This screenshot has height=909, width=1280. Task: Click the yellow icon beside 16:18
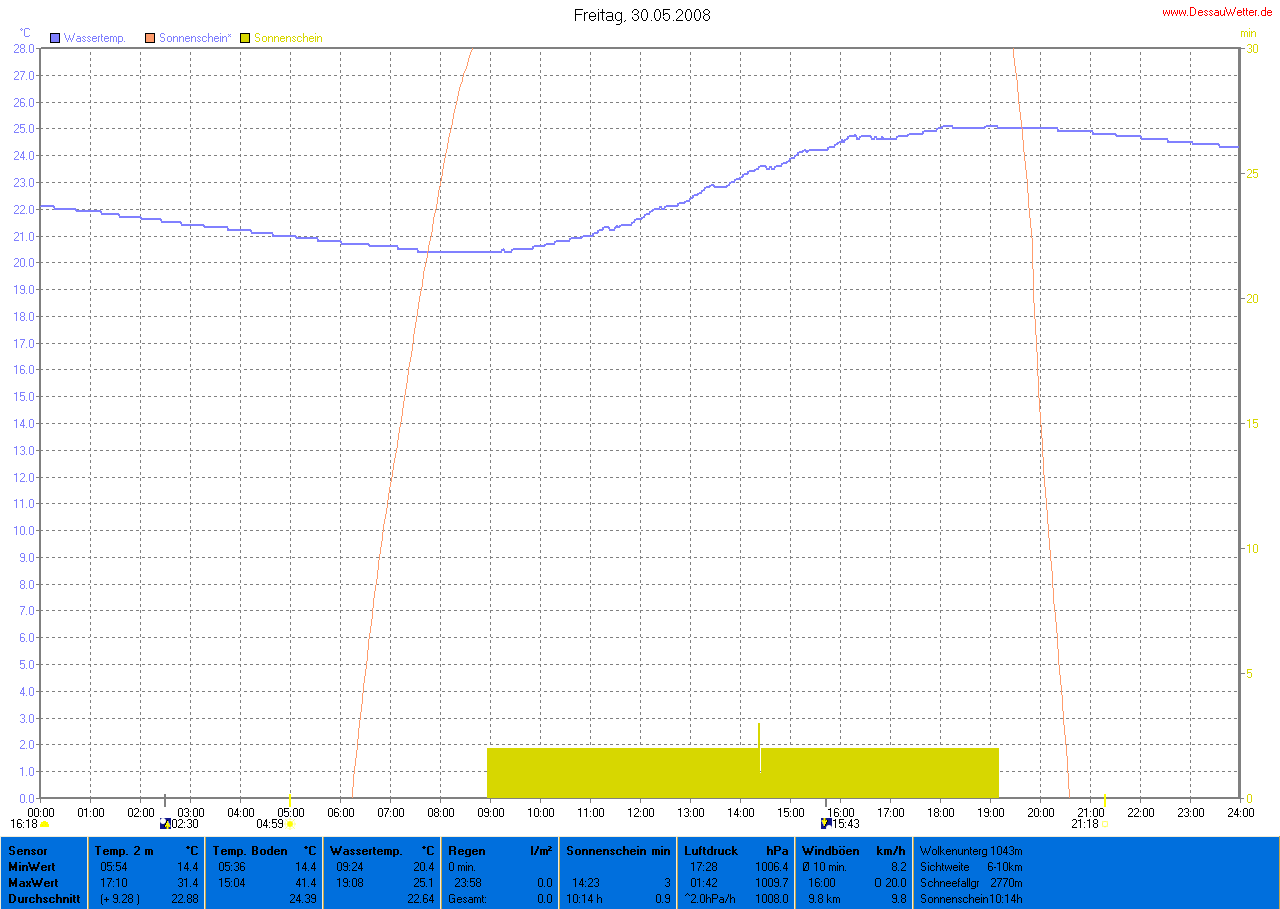pyautogui.click(x=45, y=824)
